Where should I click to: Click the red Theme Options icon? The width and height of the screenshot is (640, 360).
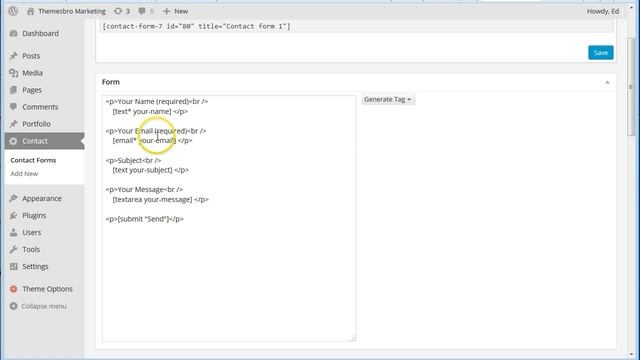coord(13,289)
